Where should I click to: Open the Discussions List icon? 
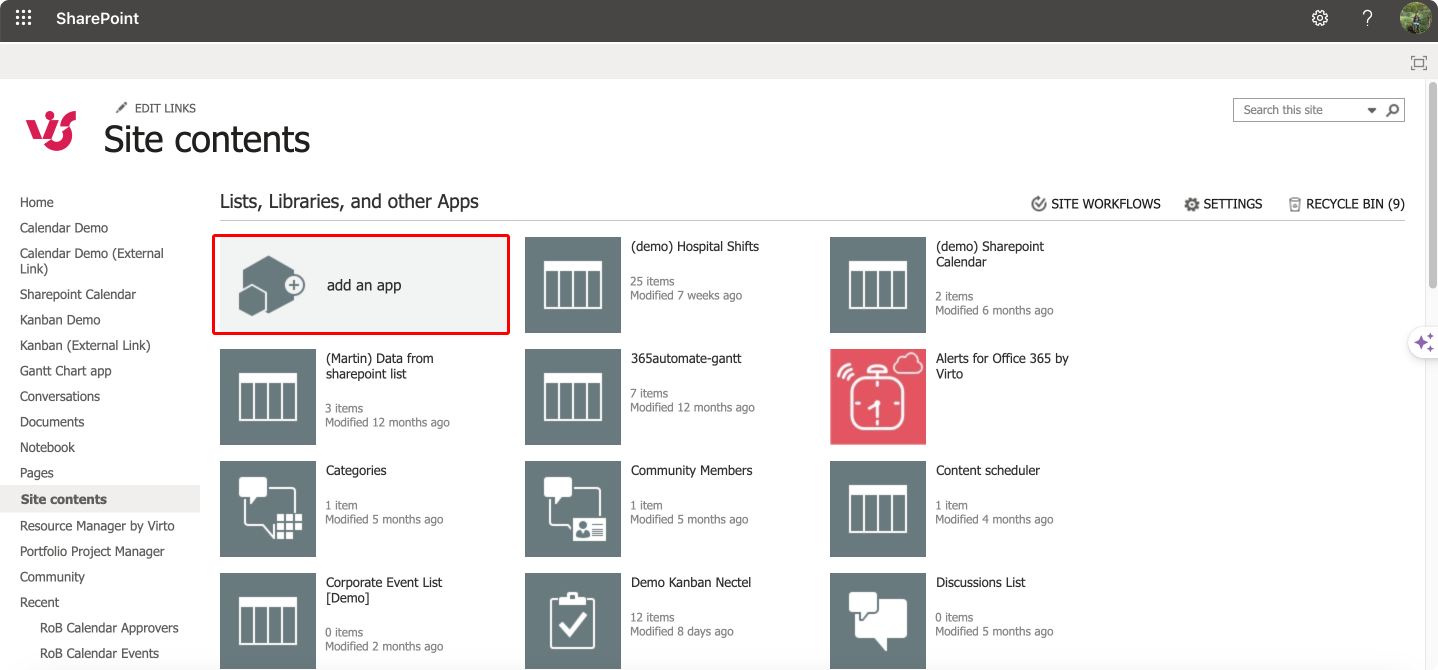click(x=878, y=621)
